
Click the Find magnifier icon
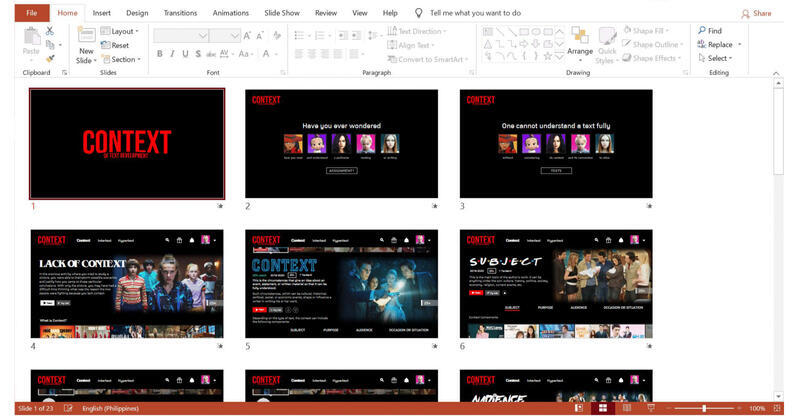pyautogui.click(x=702, y=31)
